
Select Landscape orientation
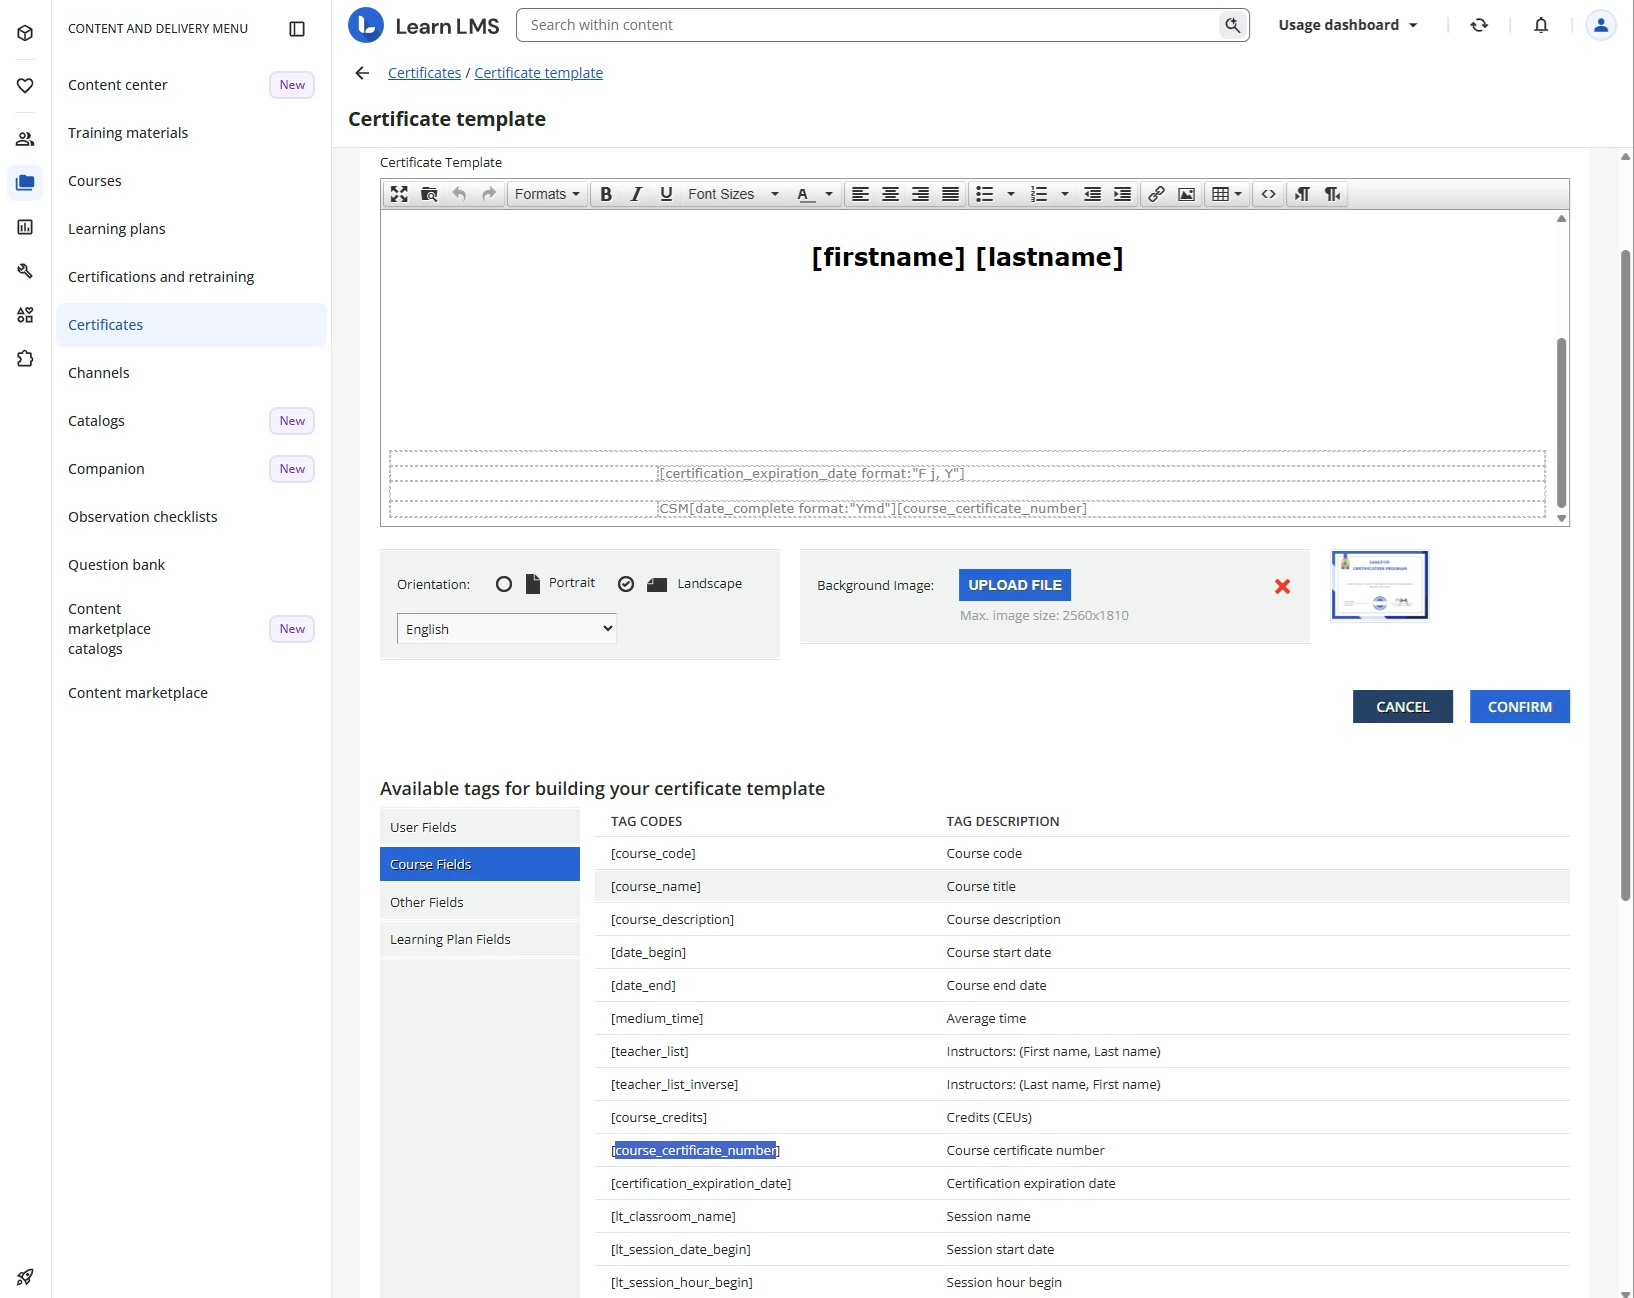[x=626, y=584]
